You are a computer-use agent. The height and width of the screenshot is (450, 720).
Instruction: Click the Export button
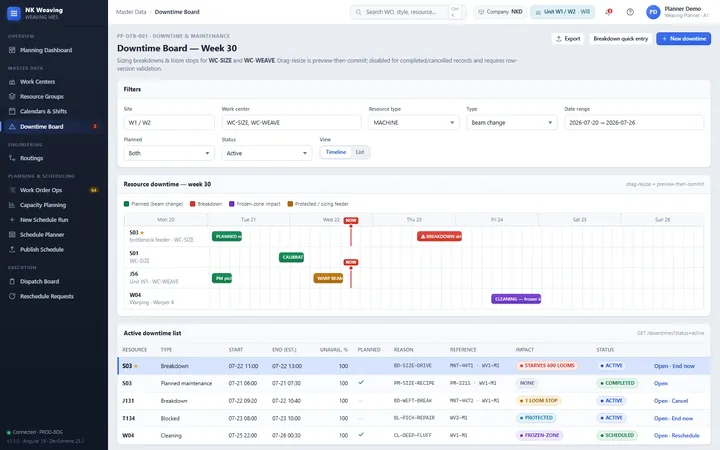pyautogui.click(x=568, y=39)
